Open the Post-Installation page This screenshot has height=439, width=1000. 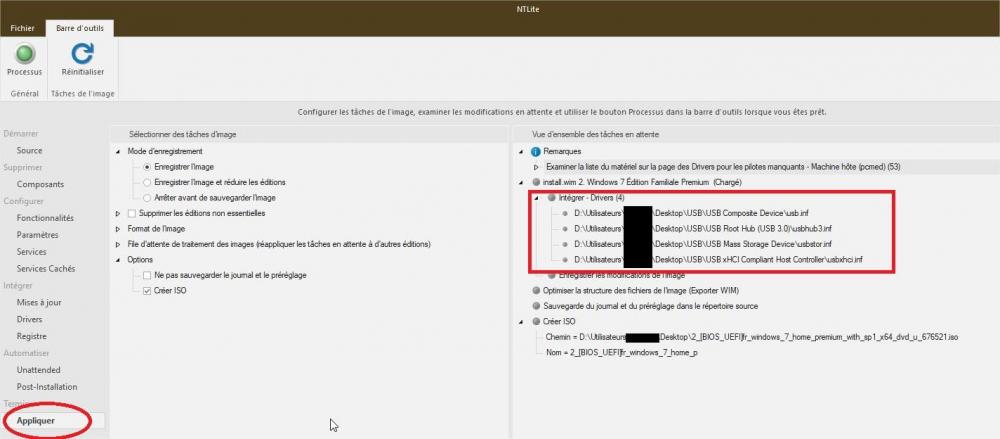coord(47,387)
